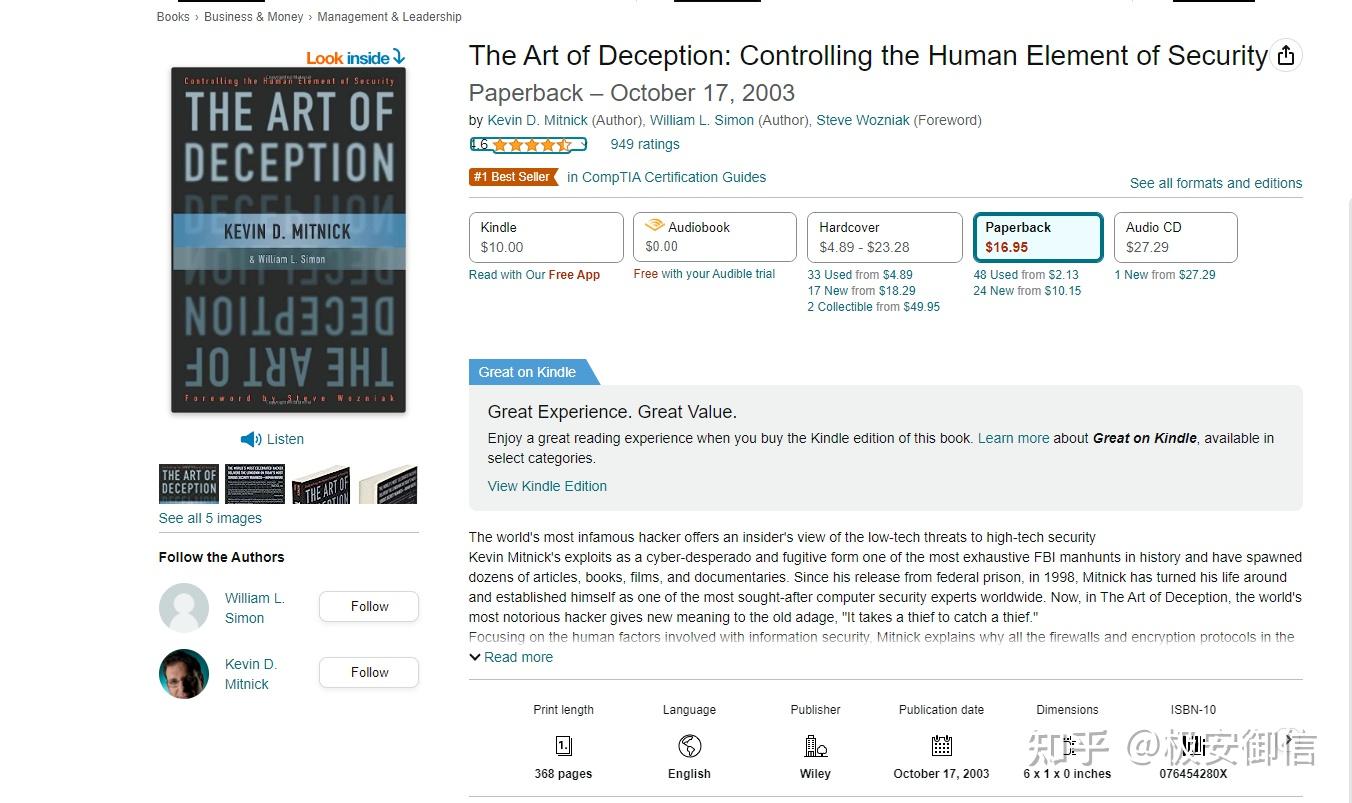Click the Listen speaker icon
This screenshot has height=803, width=1352.
[251, 439]
